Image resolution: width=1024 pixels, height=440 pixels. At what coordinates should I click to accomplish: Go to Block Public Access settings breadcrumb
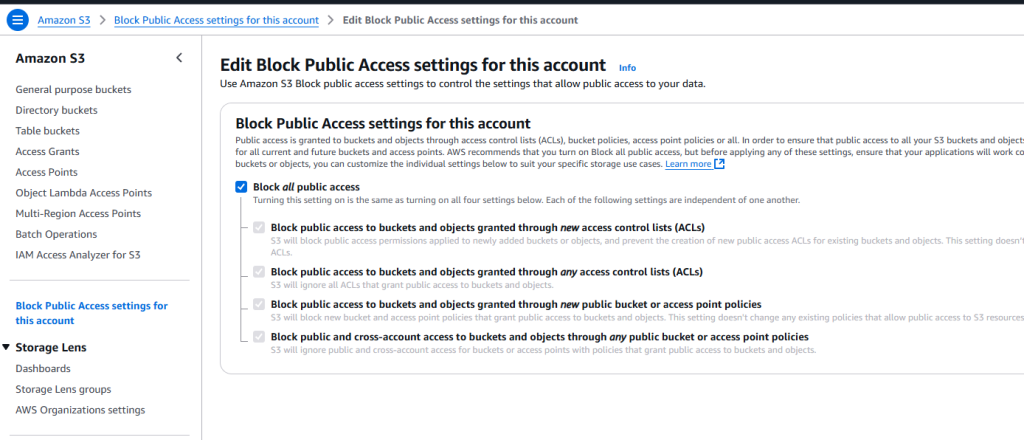(216, 20)
